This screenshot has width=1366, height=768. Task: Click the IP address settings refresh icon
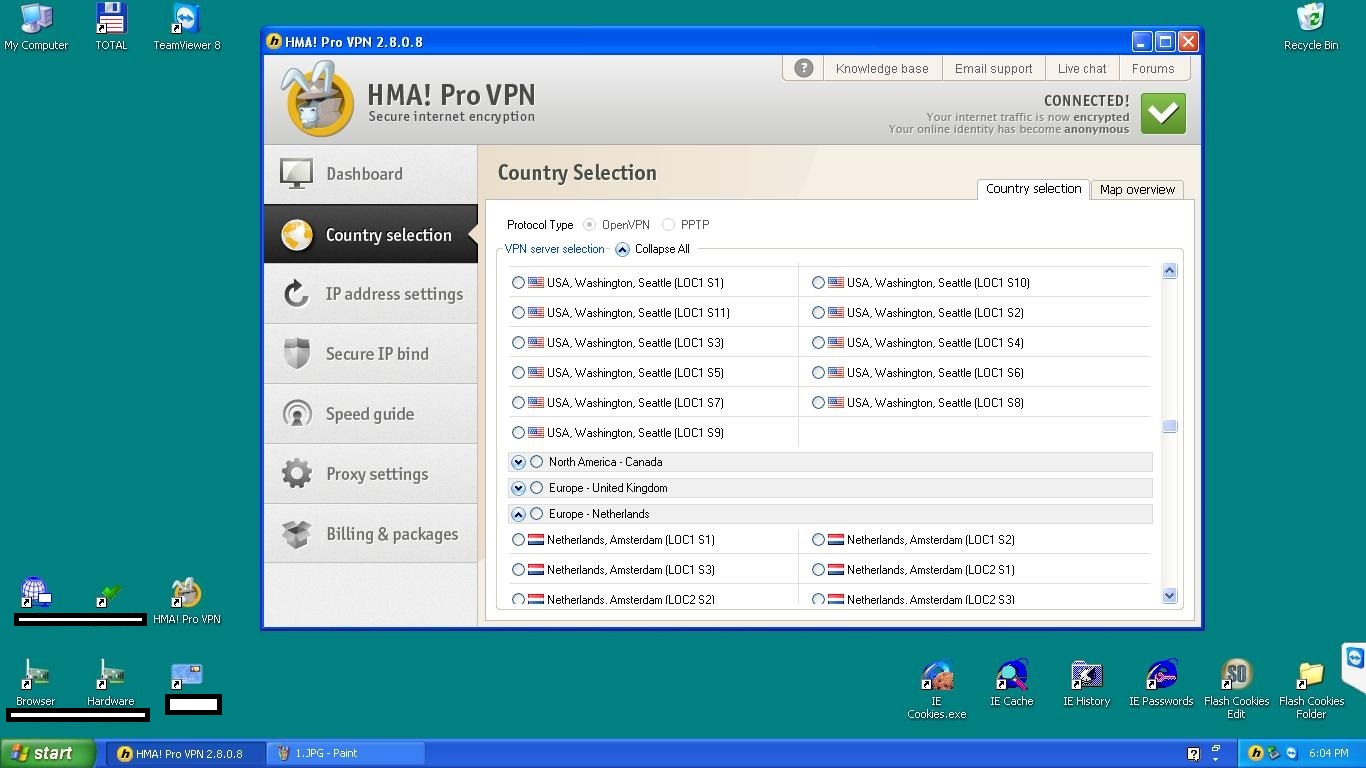coord(296,294)
